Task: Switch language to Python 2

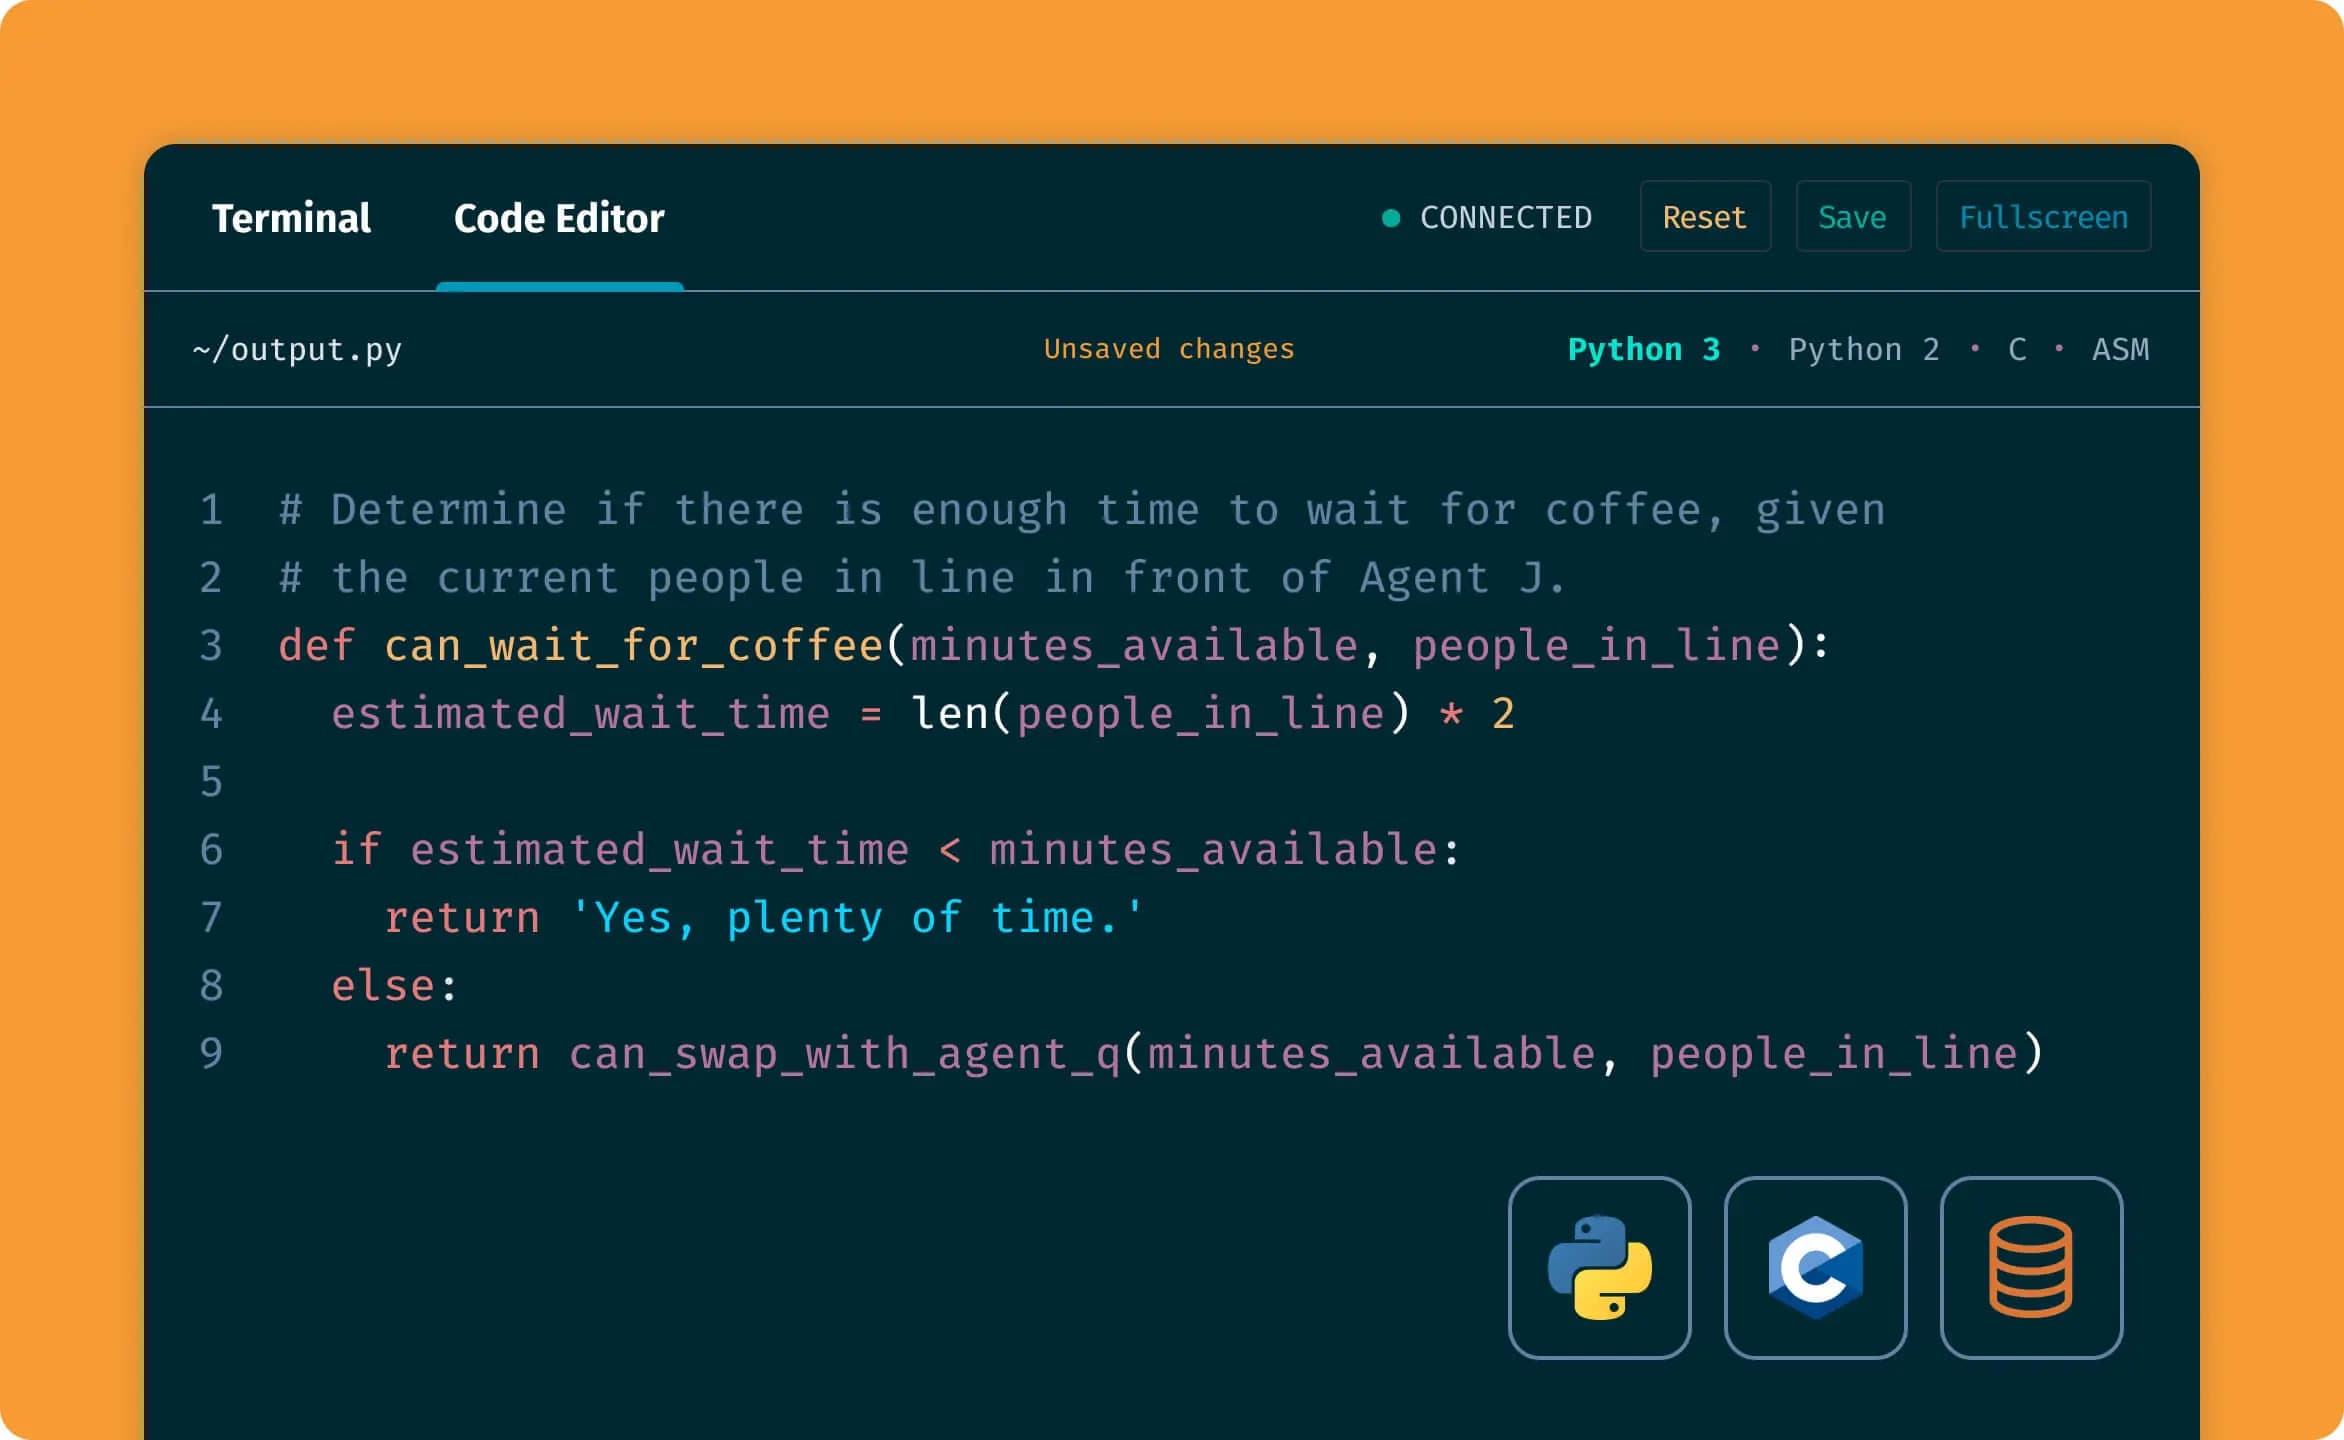Action: [x=1863, y=349]
